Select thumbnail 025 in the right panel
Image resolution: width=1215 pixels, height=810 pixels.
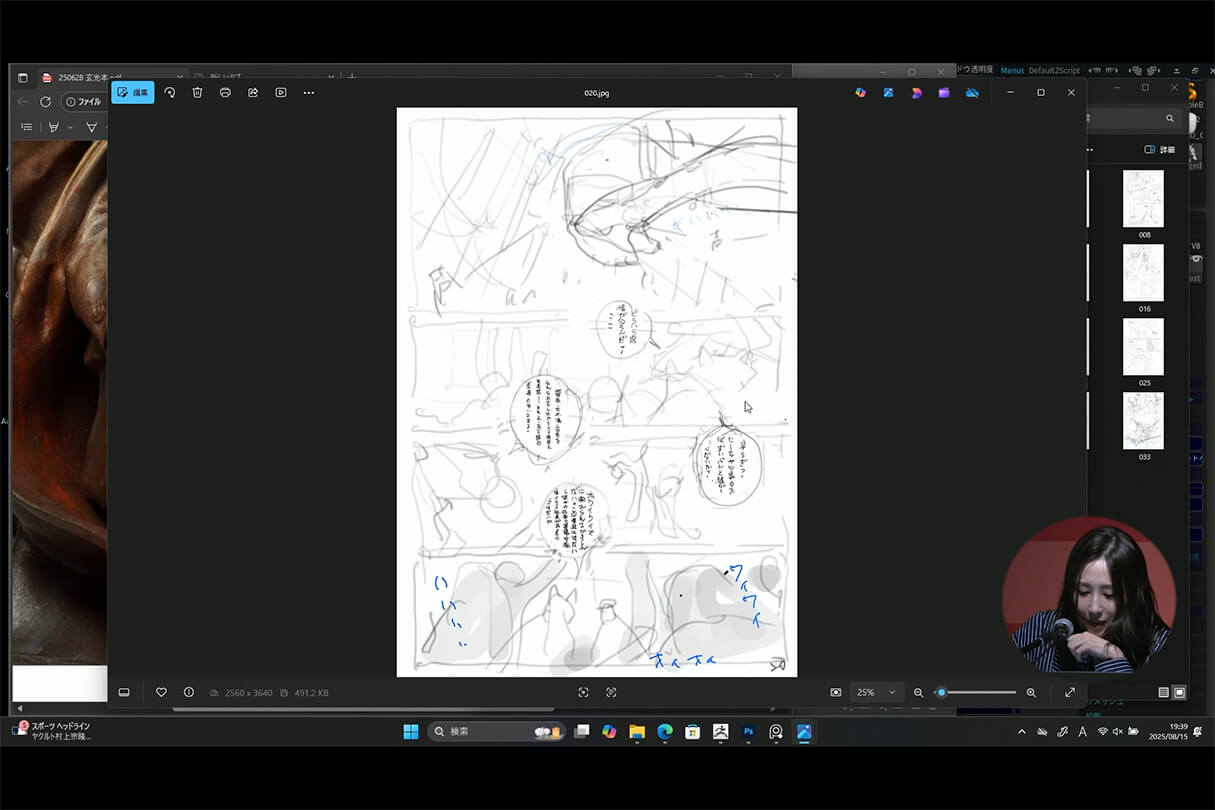1143,347
